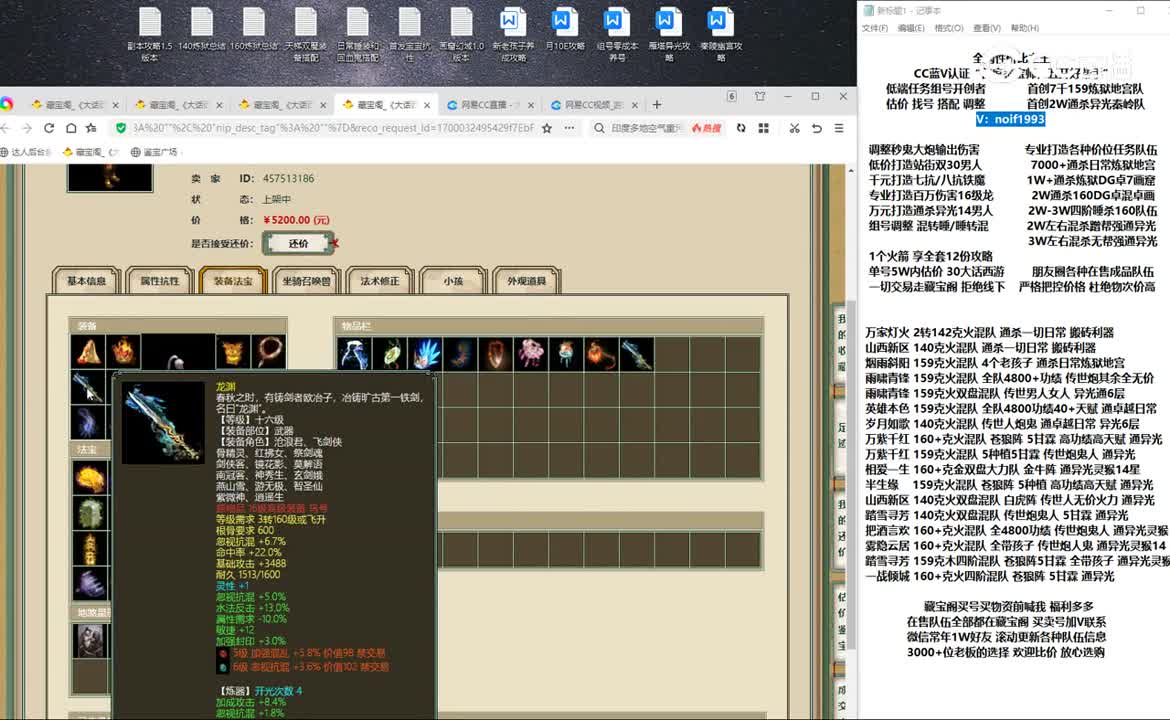Open browser apps grid icon
The height and width of the screenshot is (720, 1170).
tap(763, 128)
